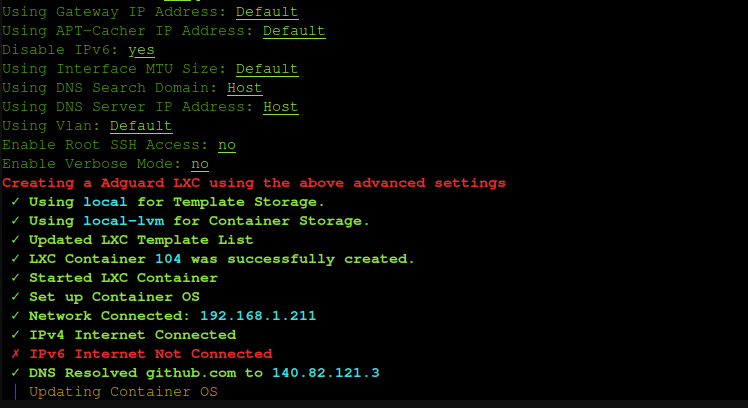Screen dimensions: 748x408
Task: Click the checkmark before Set up Container OS
Action: point(15,297)
